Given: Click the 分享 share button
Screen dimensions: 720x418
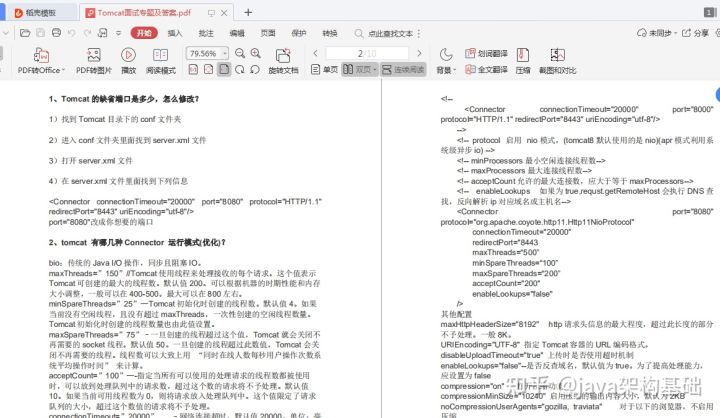Looking at the screenshot, I should pos(695,33).
